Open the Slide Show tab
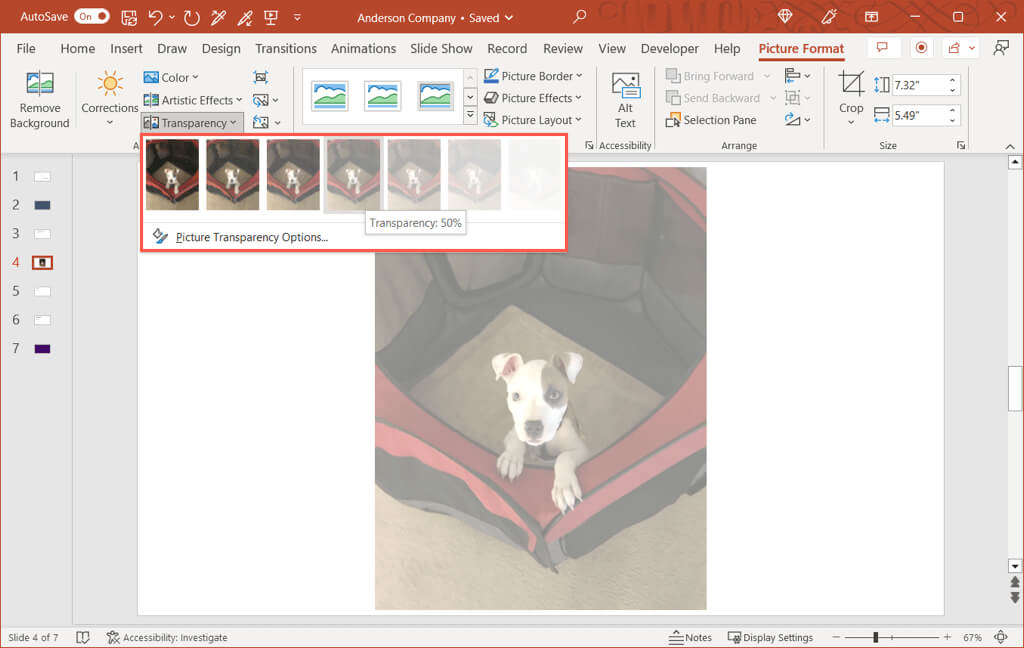The height and width of the screenshot is (648, 1024). pyautogui.click(x=441, y=48)
